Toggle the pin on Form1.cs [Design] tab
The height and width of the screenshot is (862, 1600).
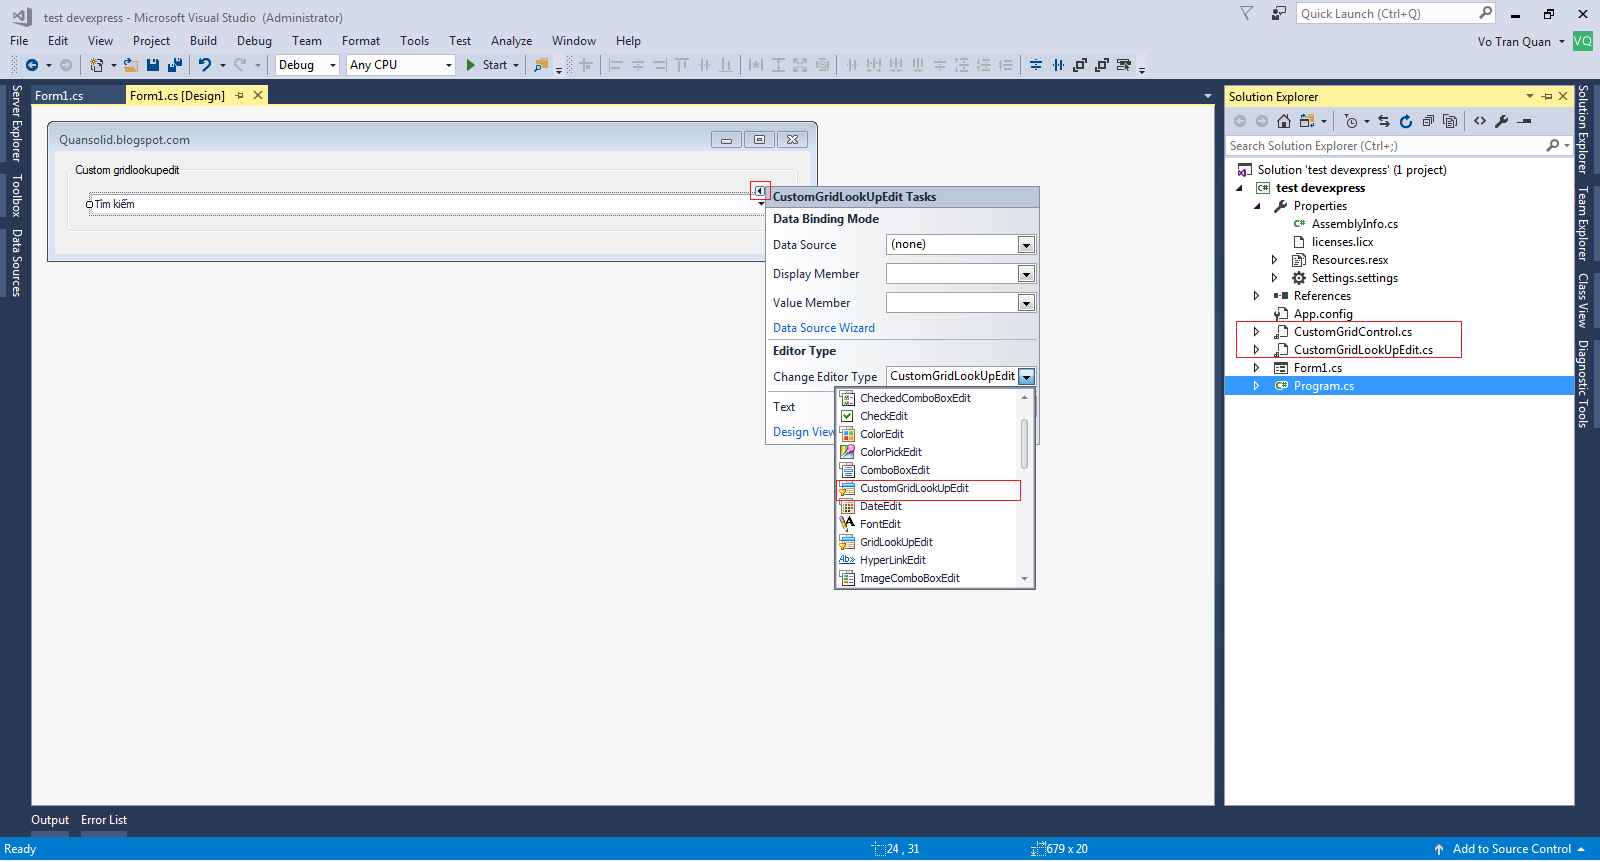pos(239,96)
